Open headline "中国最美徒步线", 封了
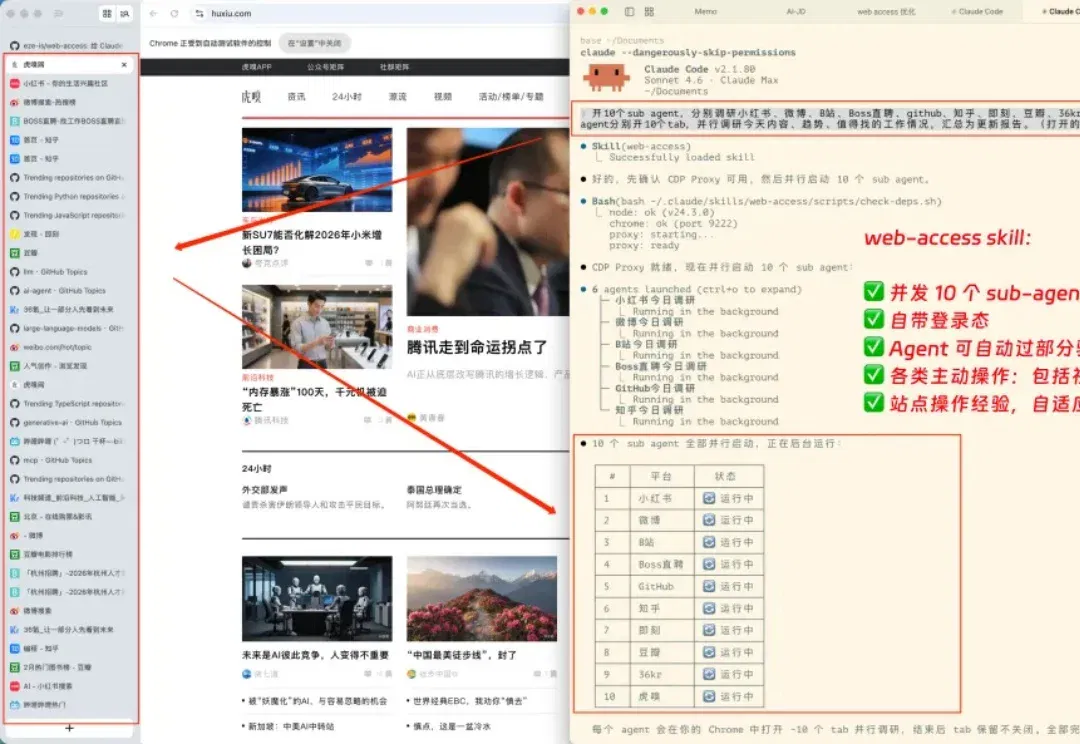 pos(461,654)
